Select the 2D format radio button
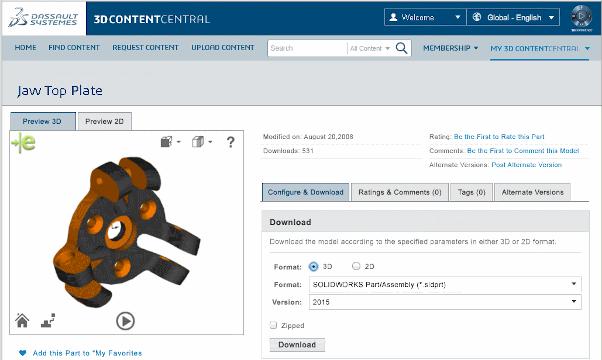602x360 pixels. [356, 266]
